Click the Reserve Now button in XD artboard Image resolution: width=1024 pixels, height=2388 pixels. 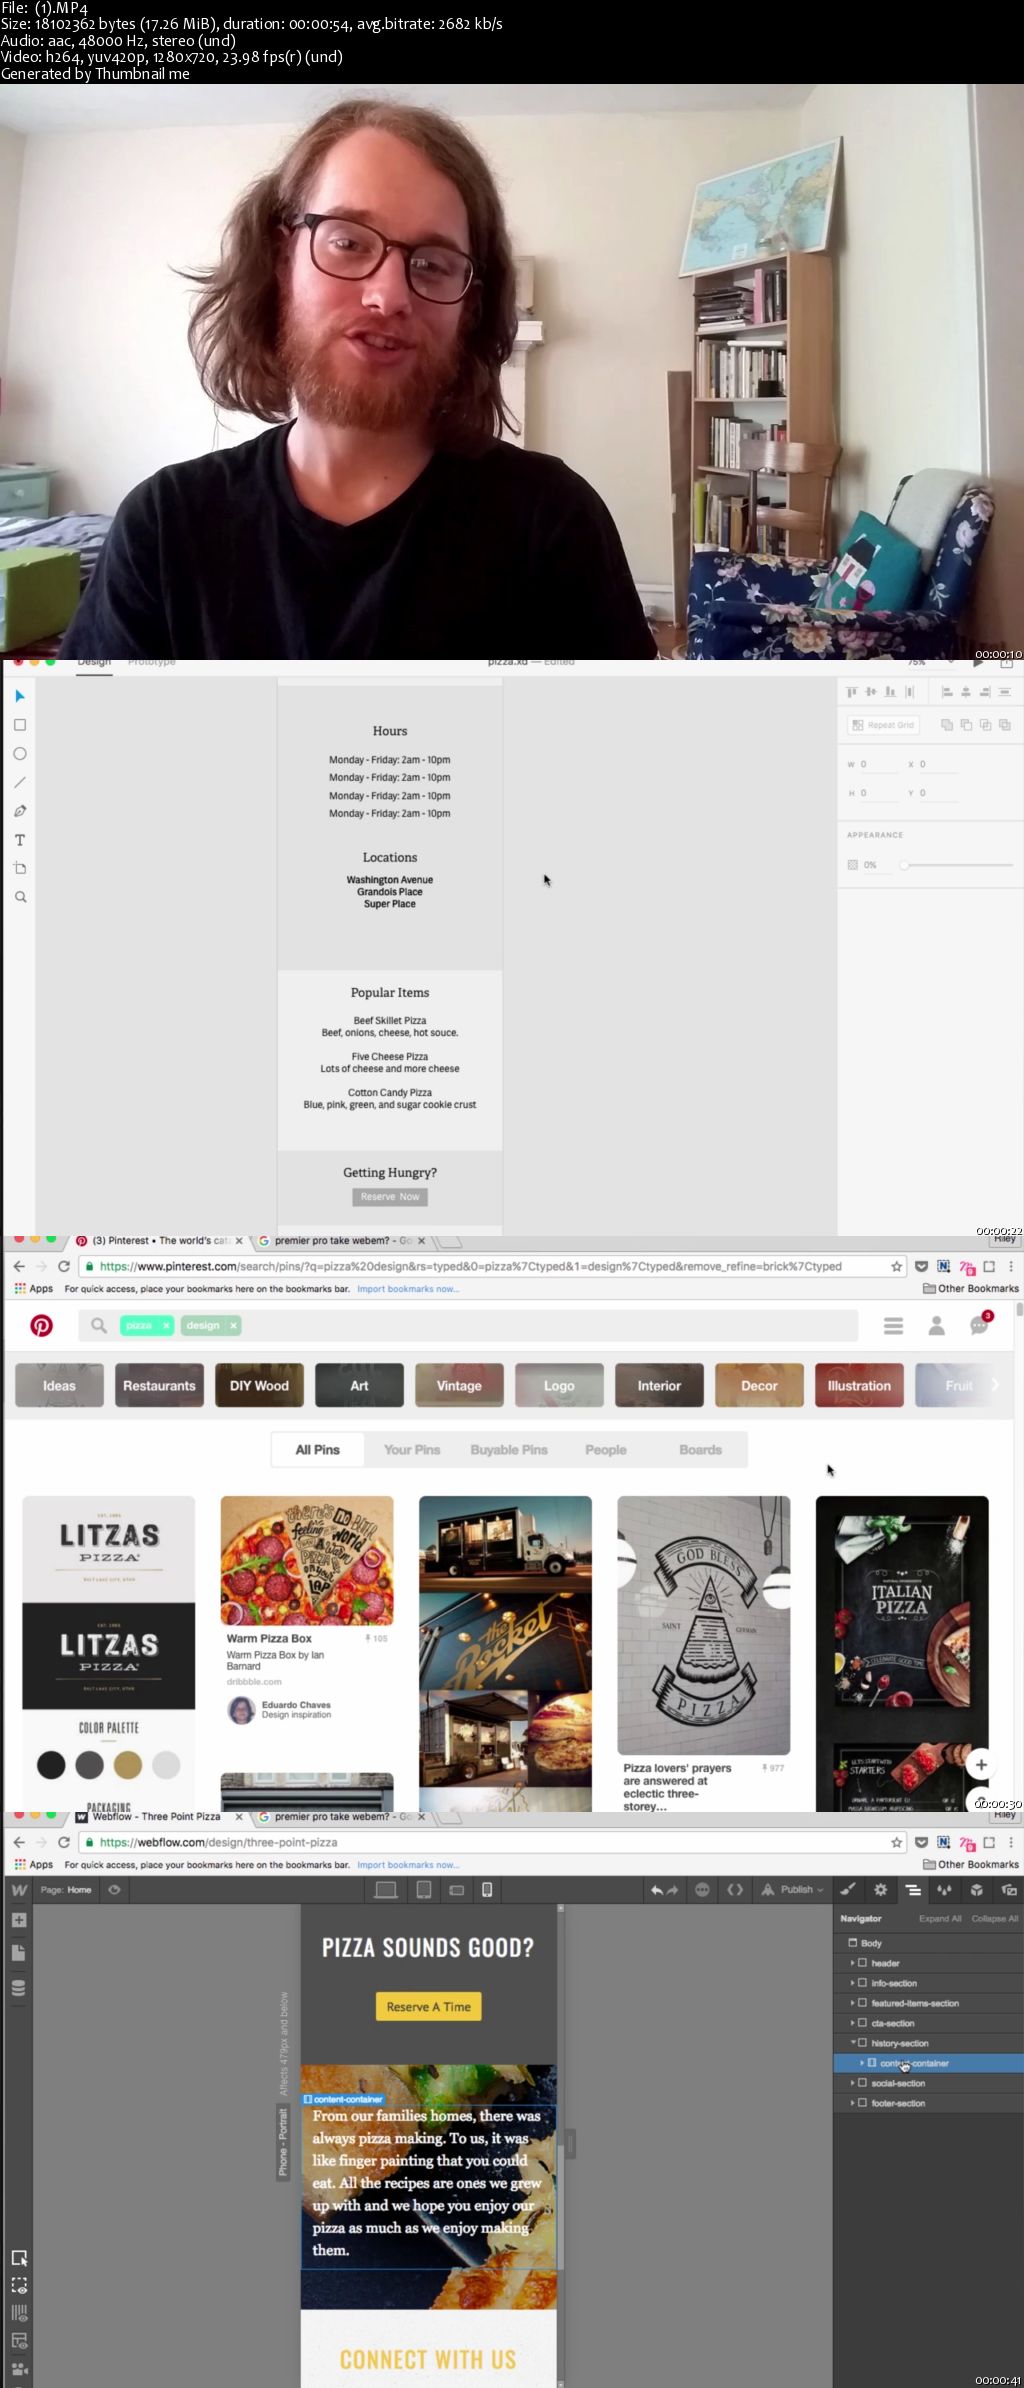[x=390, y=1197]
